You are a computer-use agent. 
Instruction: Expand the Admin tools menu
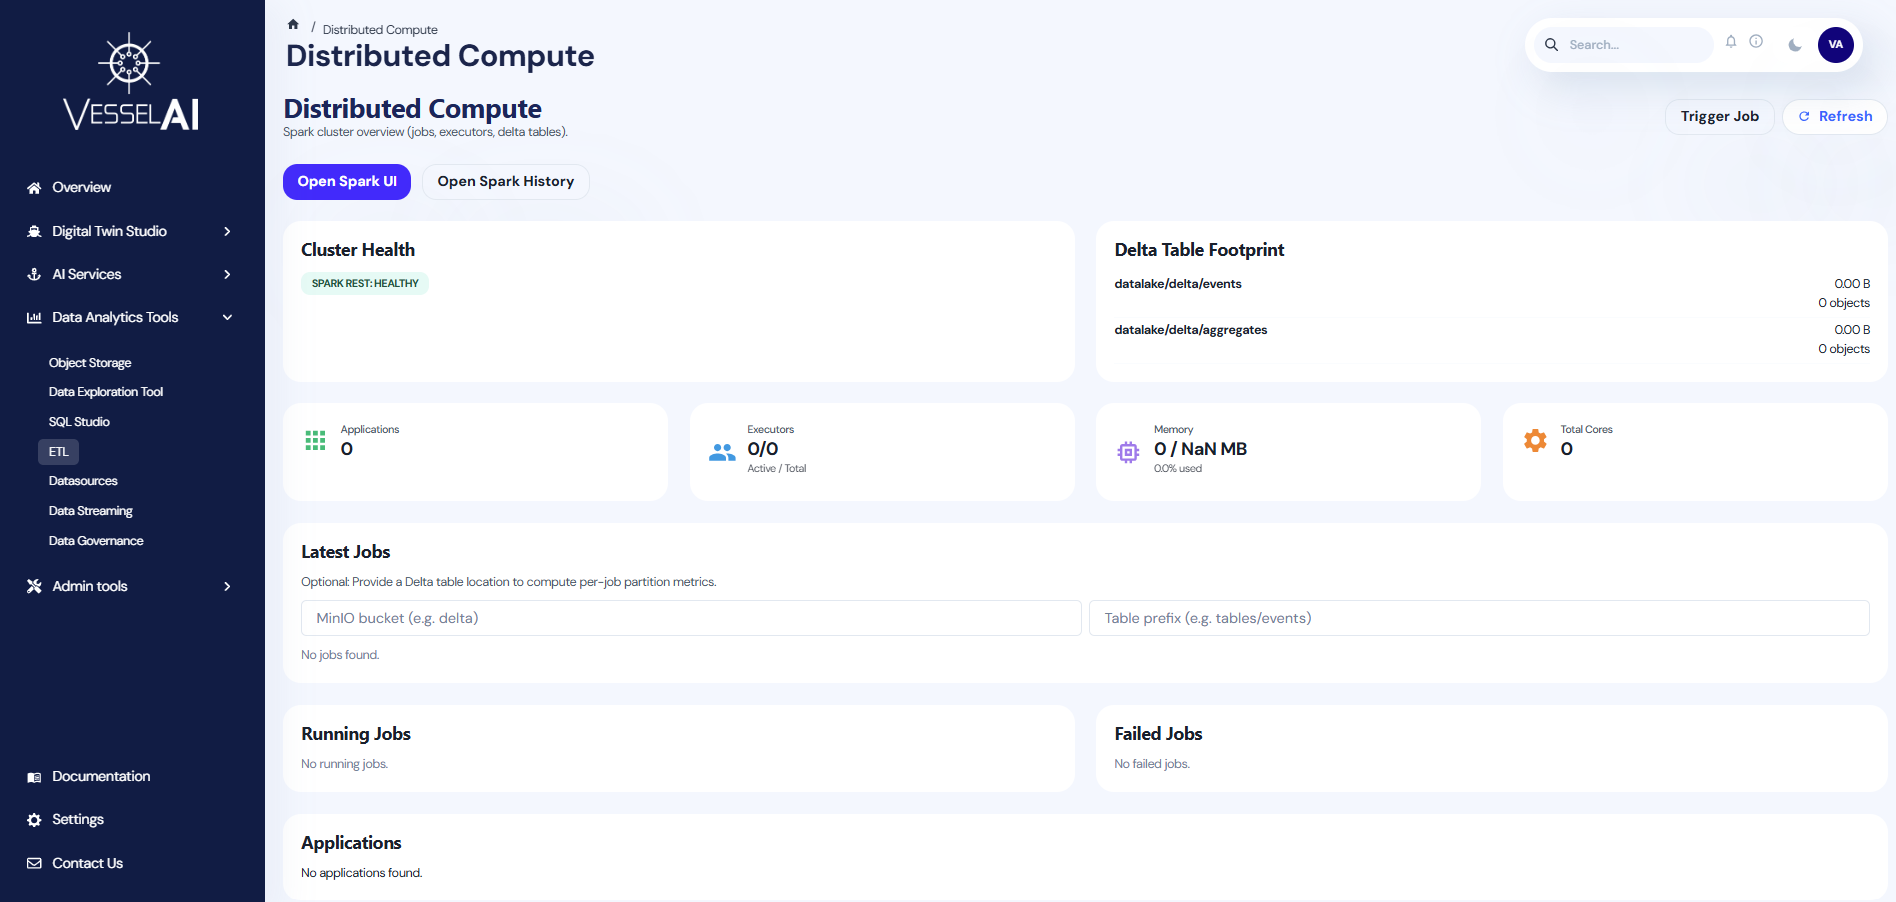click(x=130, y=586)
